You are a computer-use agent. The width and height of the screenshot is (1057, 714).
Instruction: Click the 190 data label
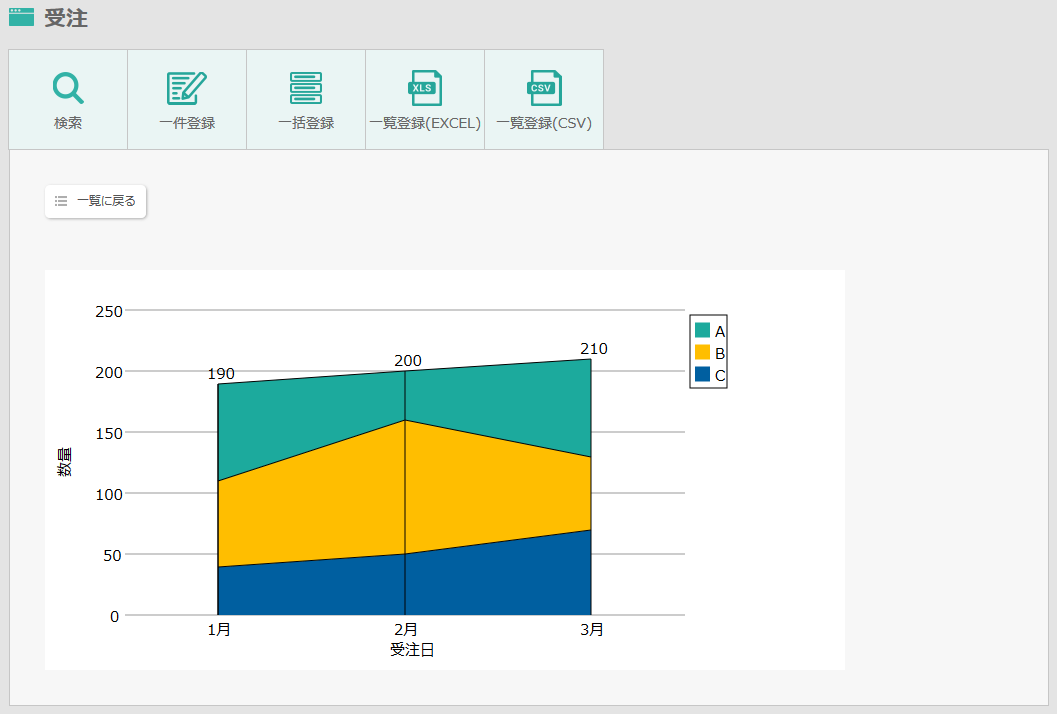(221, 374)
